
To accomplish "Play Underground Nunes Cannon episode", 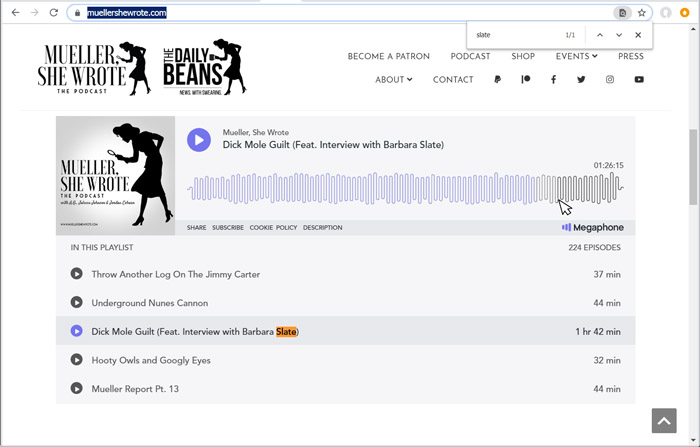I will [77, 302].
